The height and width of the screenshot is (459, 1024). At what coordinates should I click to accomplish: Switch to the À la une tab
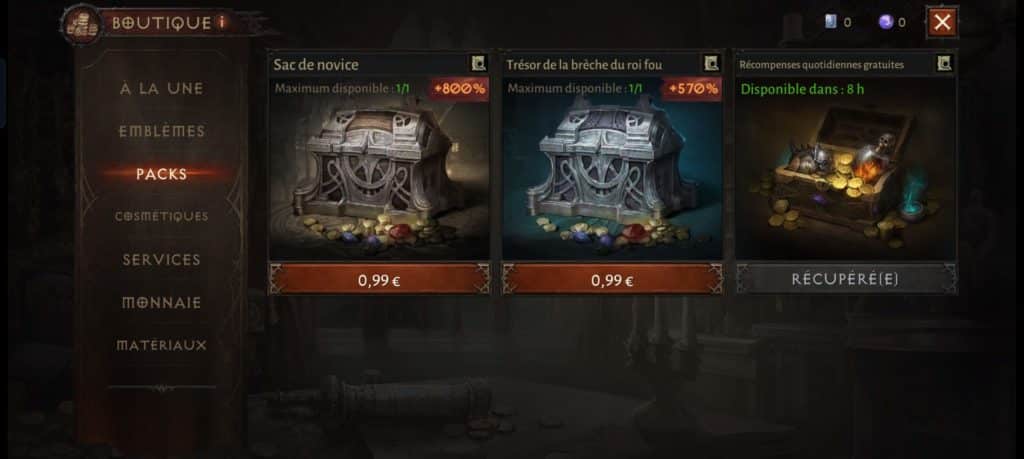161,89
